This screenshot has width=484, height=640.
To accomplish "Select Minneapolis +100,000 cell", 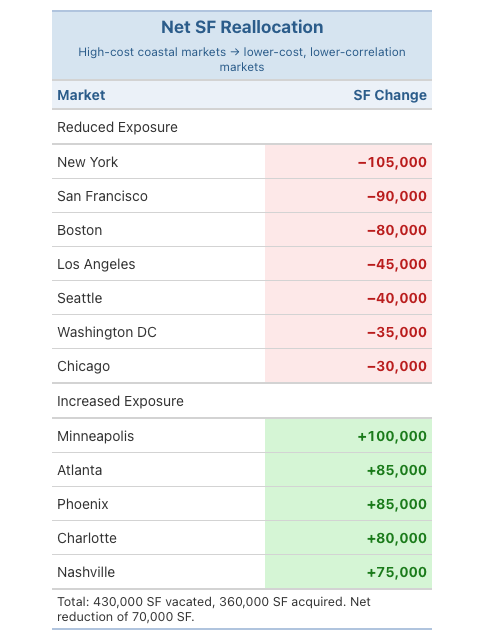I will tap(349, 436).
